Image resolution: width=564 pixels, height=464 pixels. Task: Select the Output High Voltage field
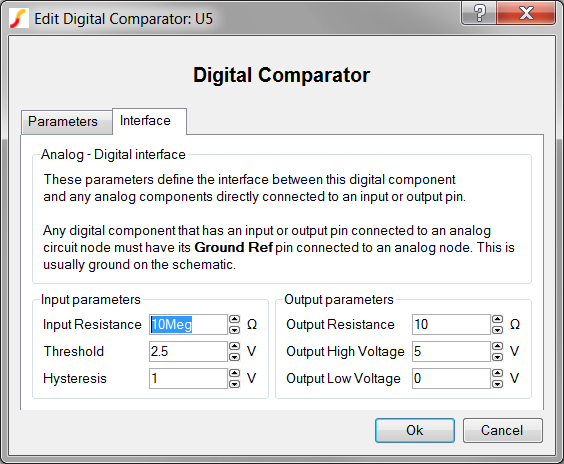tap(451, 351)
